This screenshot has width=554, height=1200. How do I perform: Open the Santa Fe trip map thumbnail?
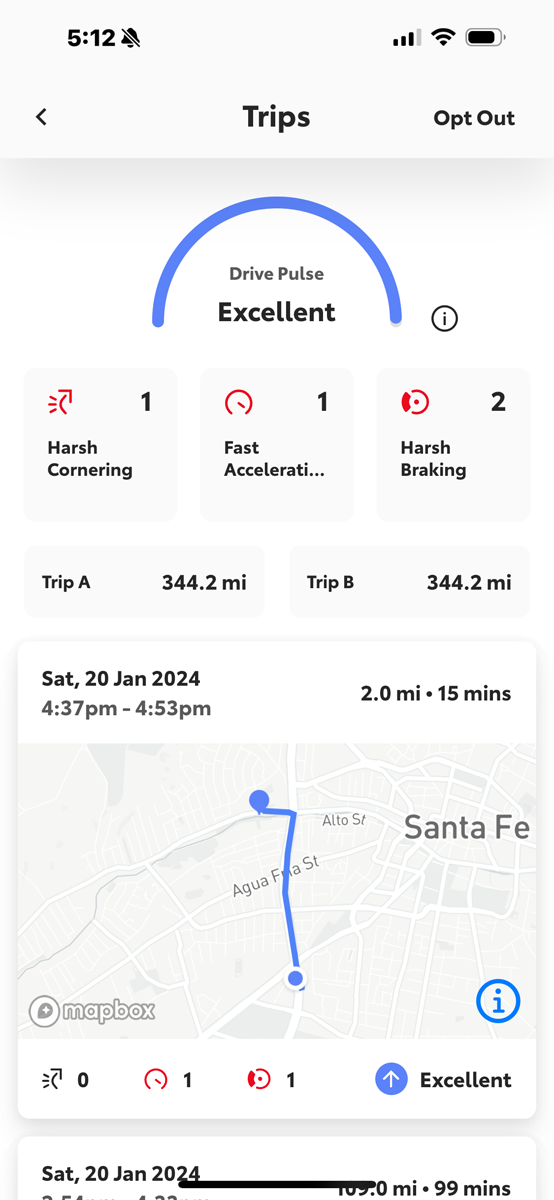point(277,892)
